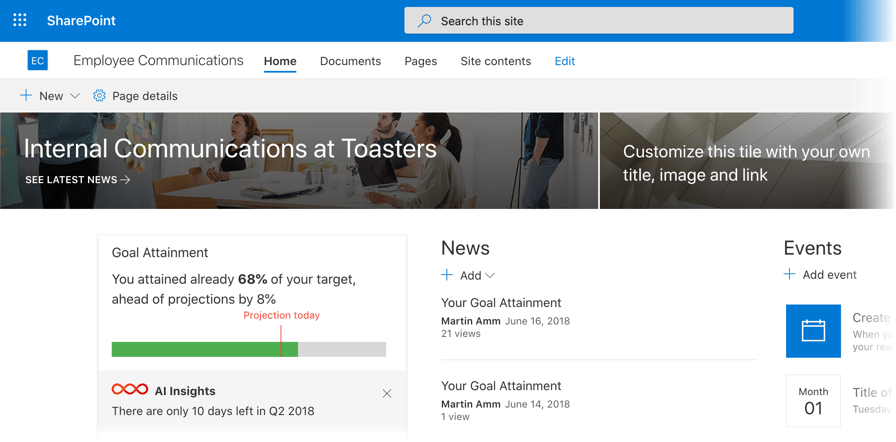Expand the News Add dropdown chevron
896x442 pixels.
490,275
